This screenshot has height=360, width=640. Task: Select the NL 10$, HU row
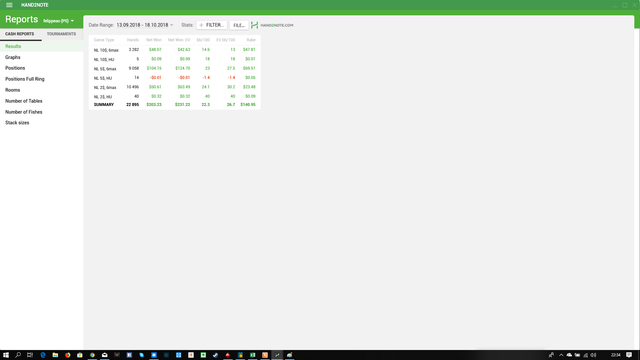point(175,59)
